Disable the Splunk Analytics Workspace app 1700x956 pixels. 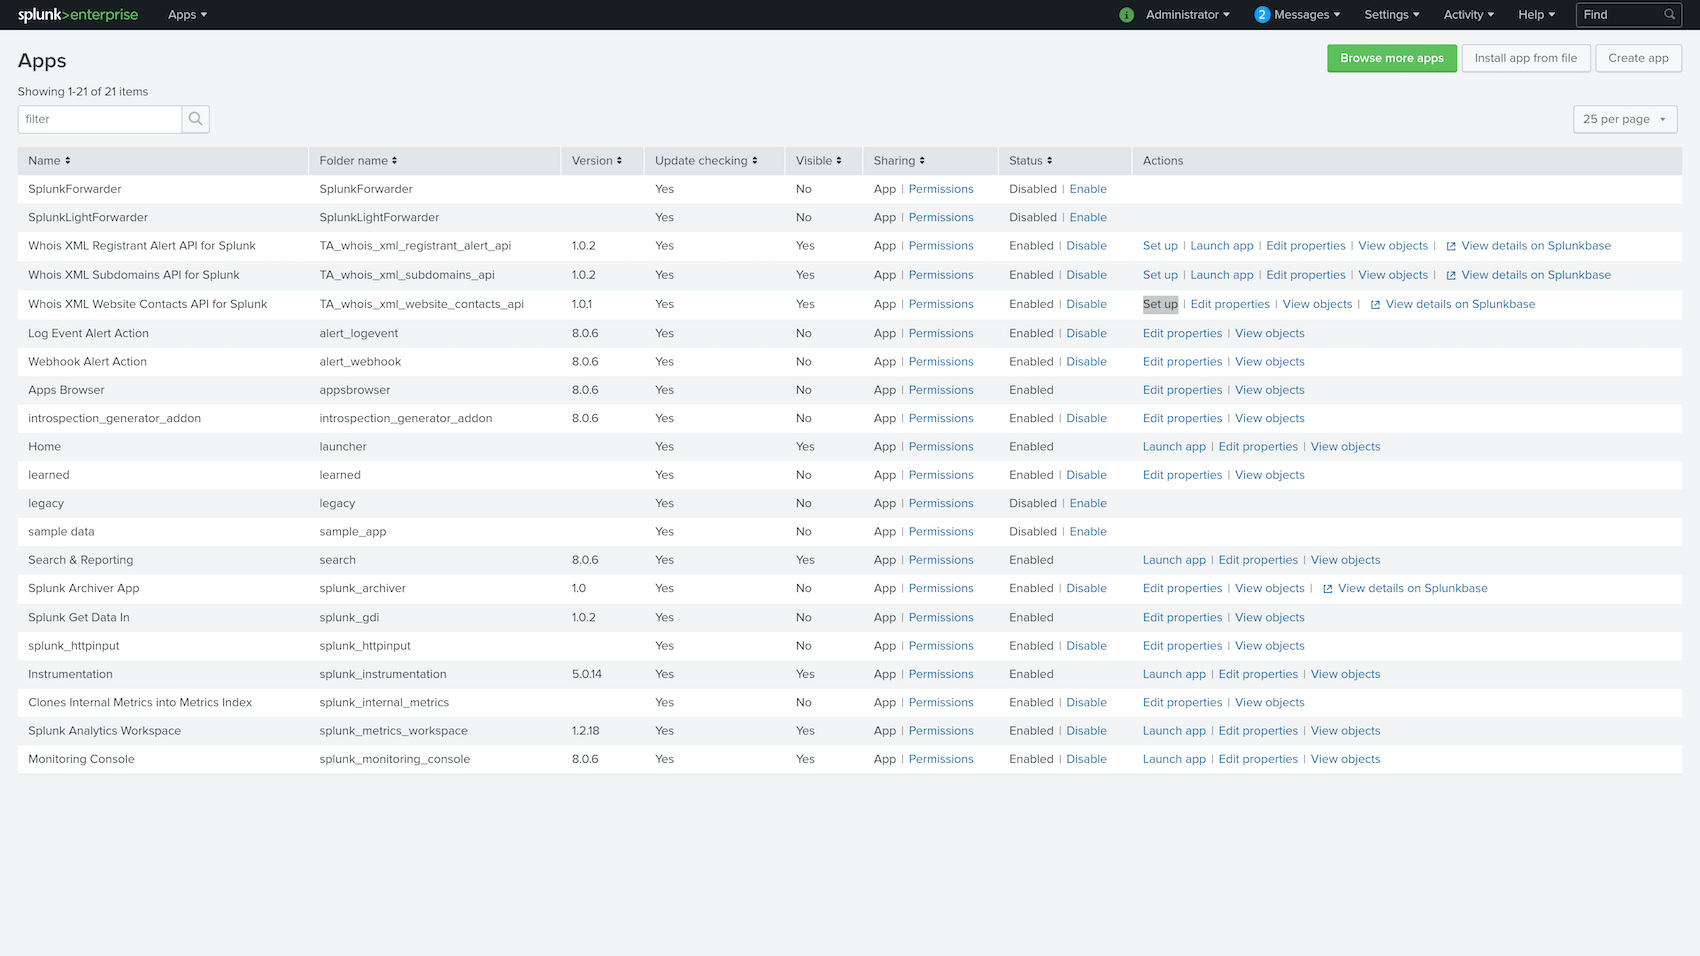(x=1086, y=731)
